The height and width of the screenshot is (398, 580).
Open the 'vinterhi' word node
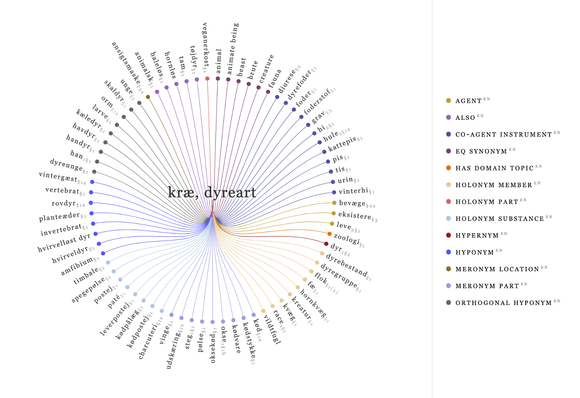(x=357, y=191)
